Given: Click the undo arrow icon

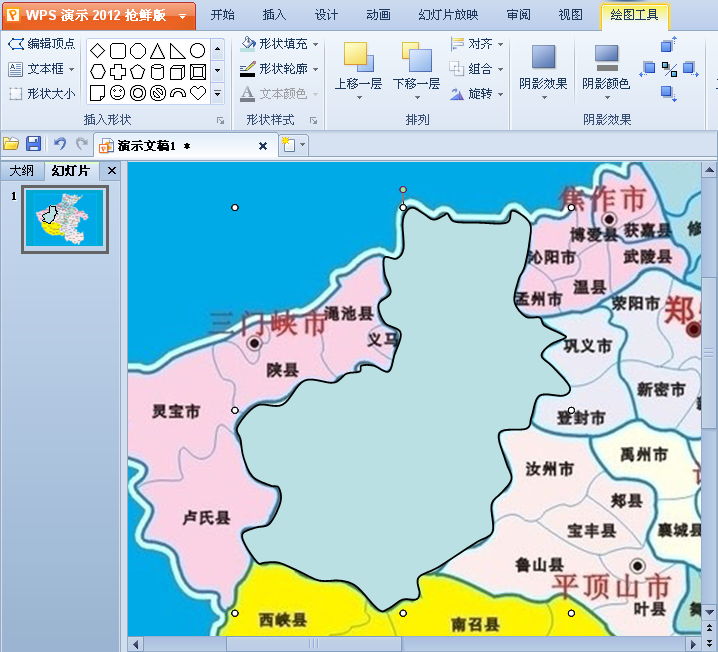Looking at the screenshot, I should 60,145.
